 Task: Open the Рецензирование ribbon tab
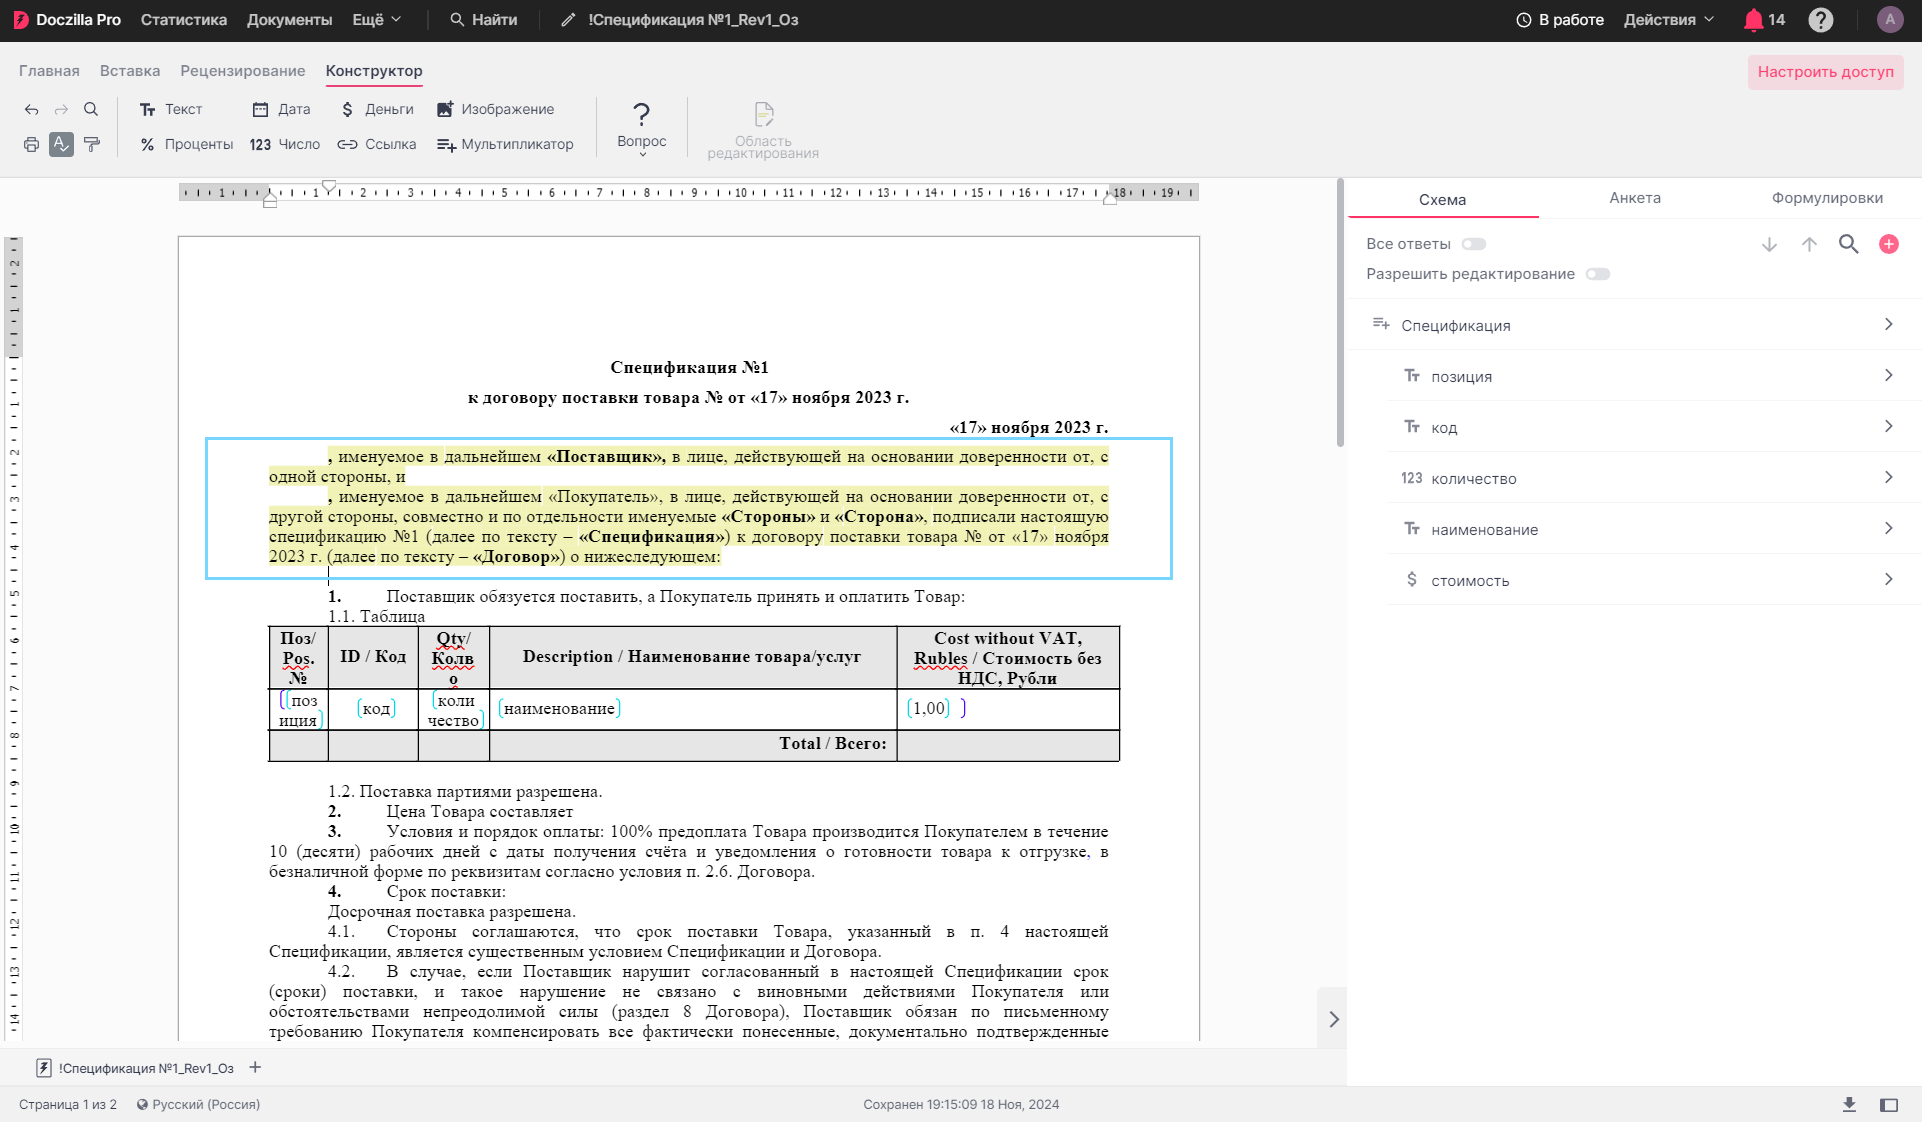[x=243, y=71]
